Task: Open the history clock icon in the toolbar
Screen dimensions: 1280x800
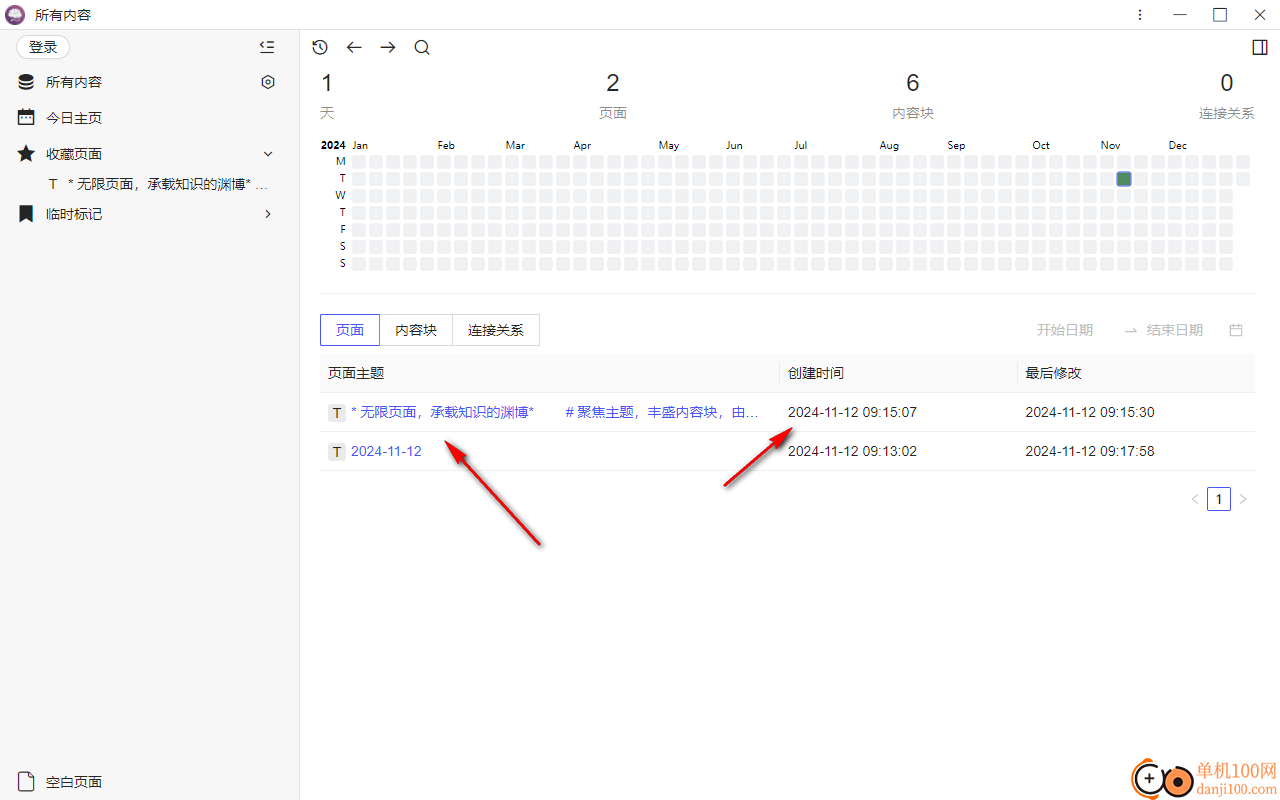Action: 320,47
